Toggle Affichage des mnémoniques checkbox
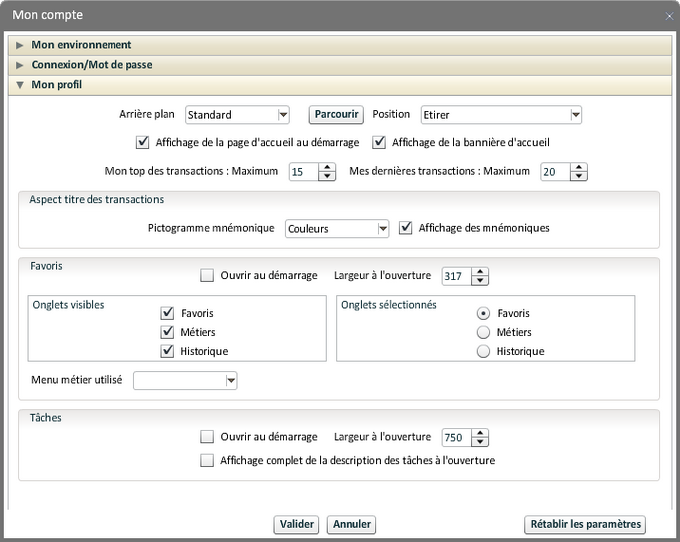680x542 pixels. click(x=406, y=228)
